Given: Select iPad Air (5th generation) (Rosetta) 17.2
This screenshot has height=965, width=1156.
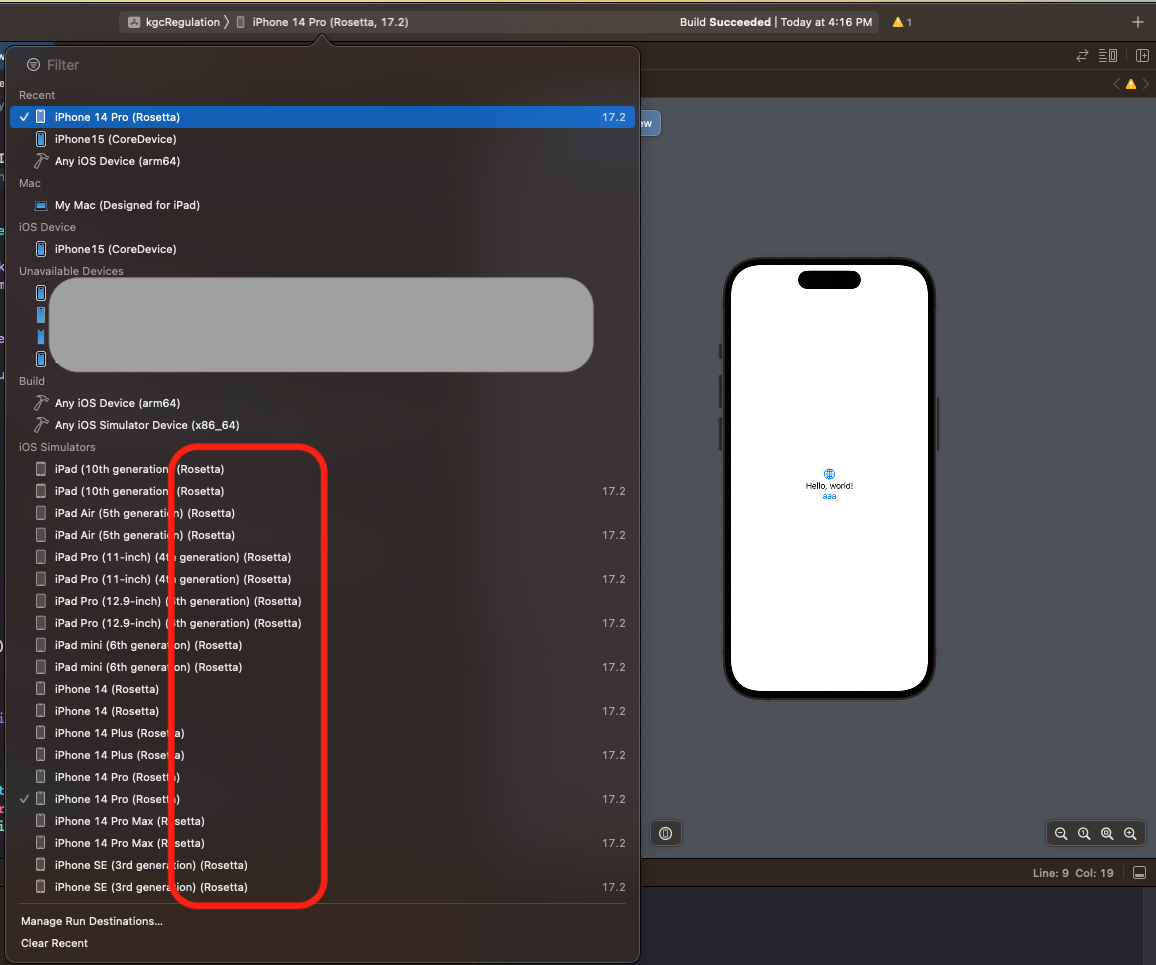Looking at the screenshot, I should pos(322,535).
